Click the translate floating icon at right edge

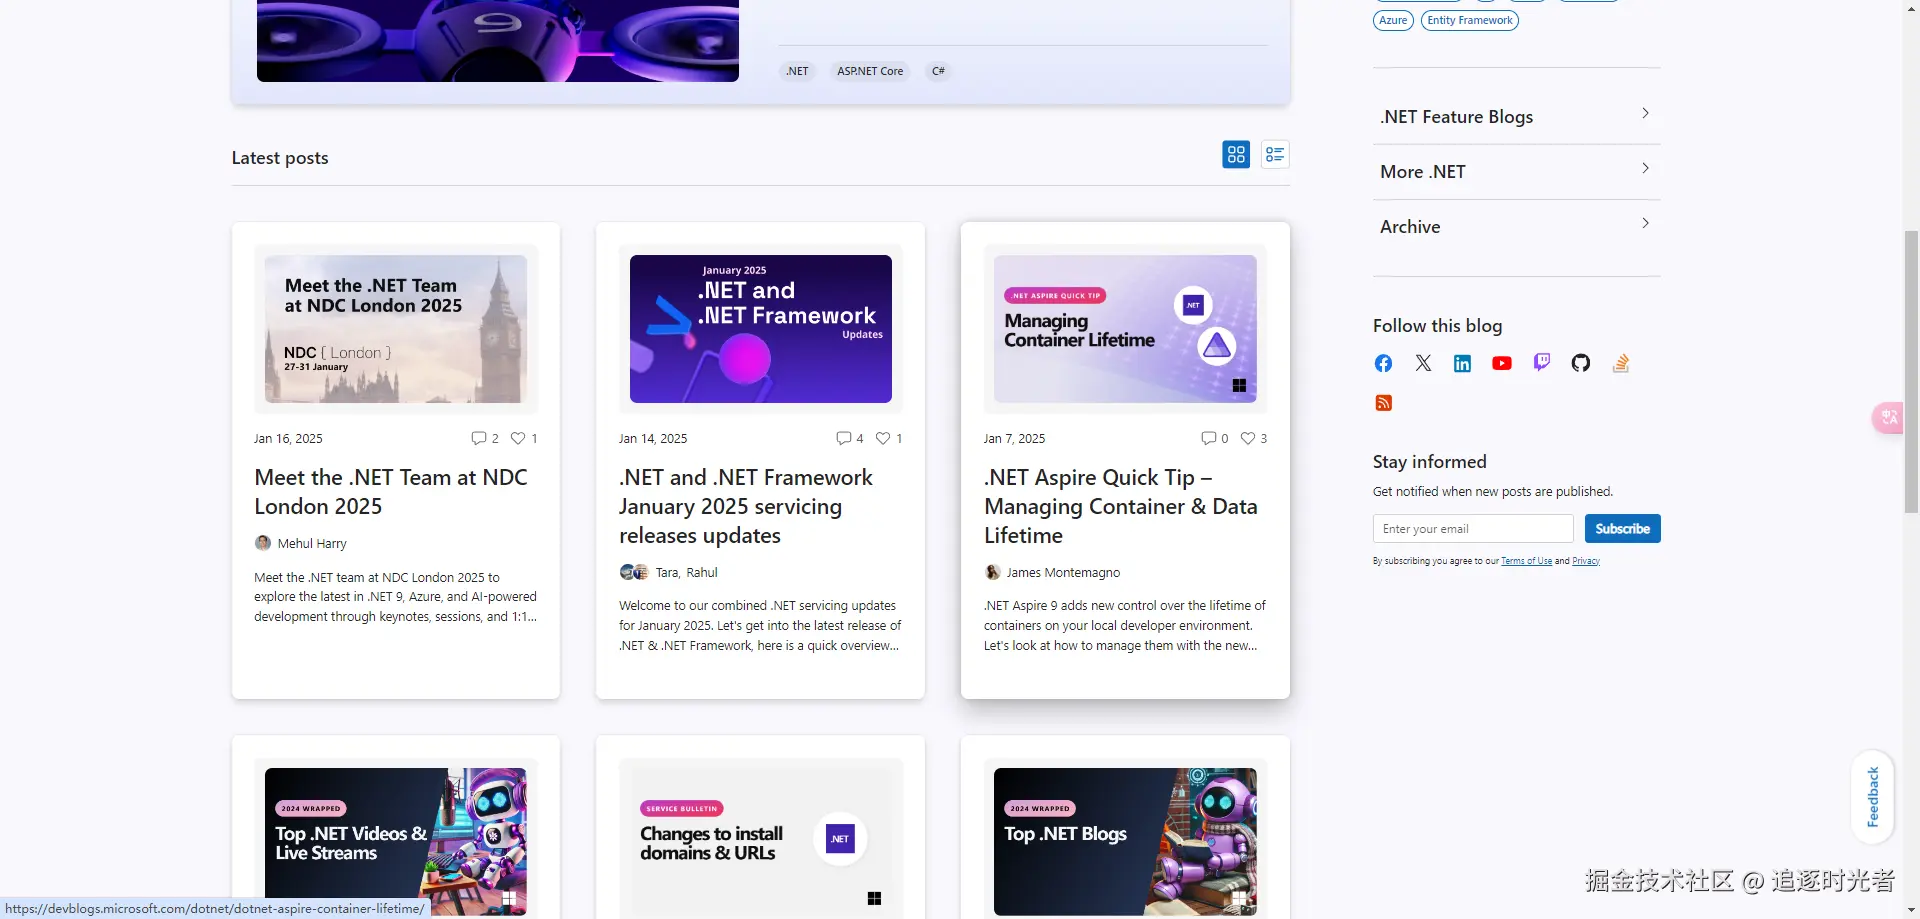(x=1888, y=418)
